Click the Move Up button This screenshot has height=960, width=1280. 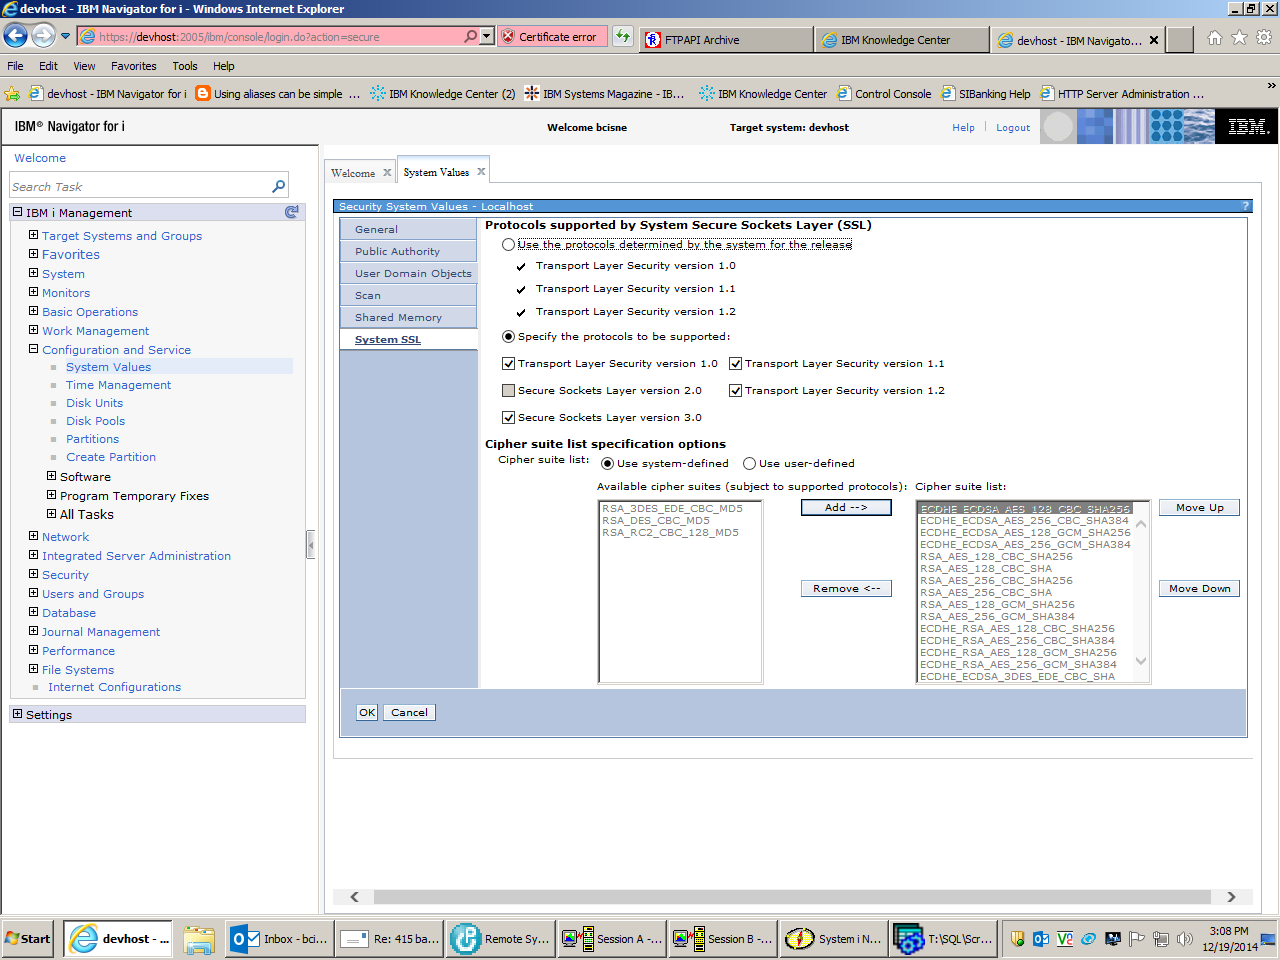[x=1199, y=508]
